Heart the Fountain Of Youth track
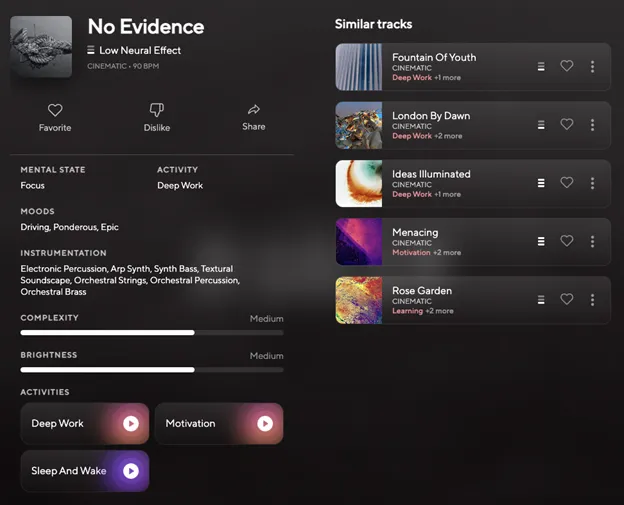The image size is (624, 505). click(x=567, y=66)
